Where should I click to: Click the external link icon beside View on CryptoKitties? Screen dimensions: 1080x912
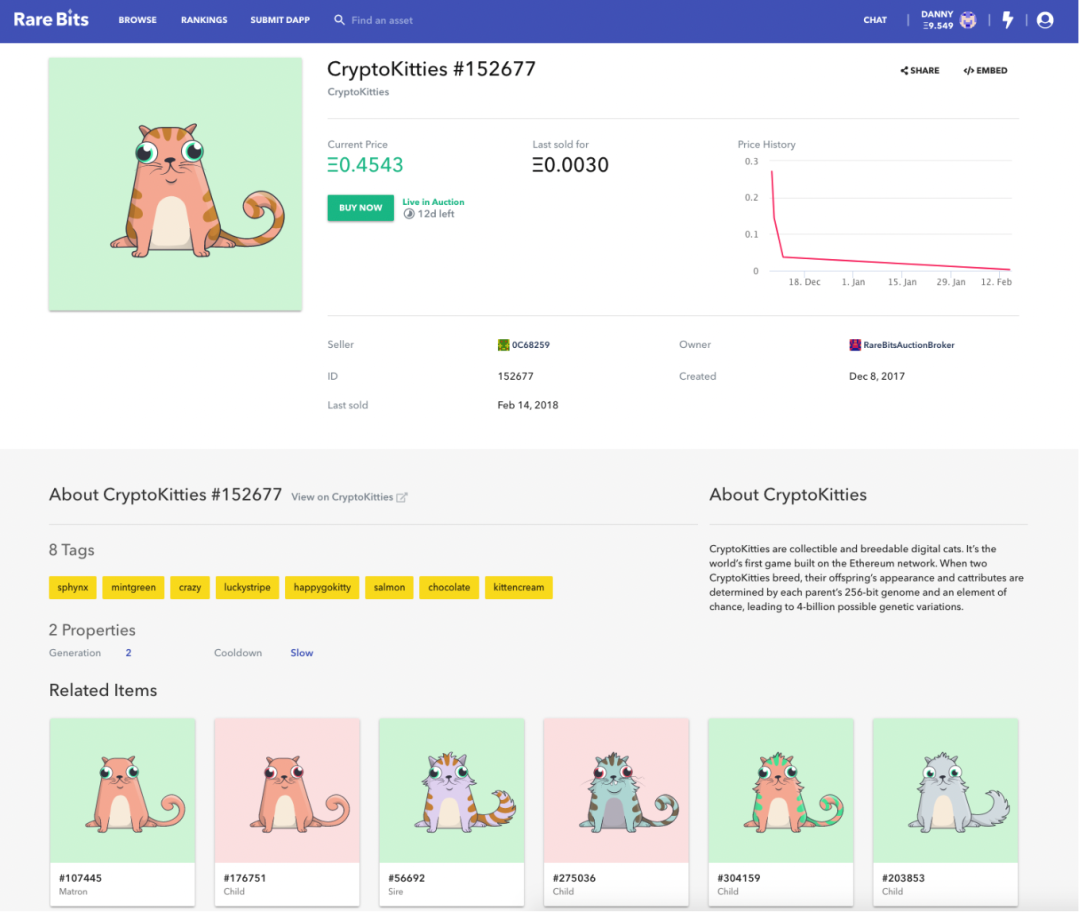(402, 497)
